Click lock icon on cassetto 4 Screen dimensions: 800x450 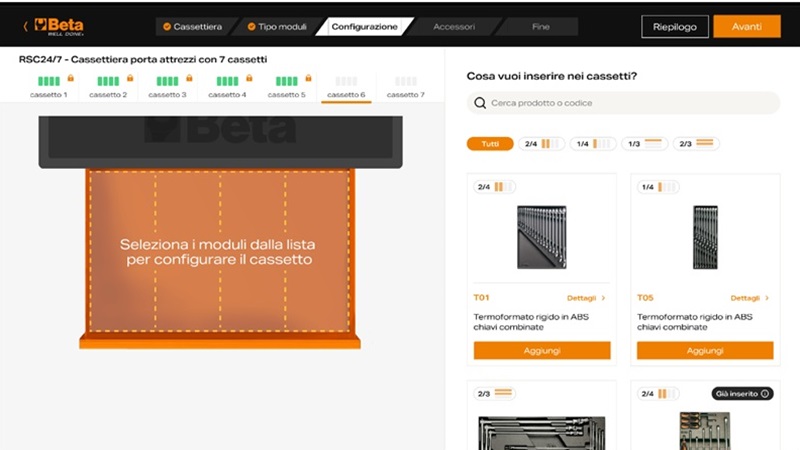(x=249, y=78)
